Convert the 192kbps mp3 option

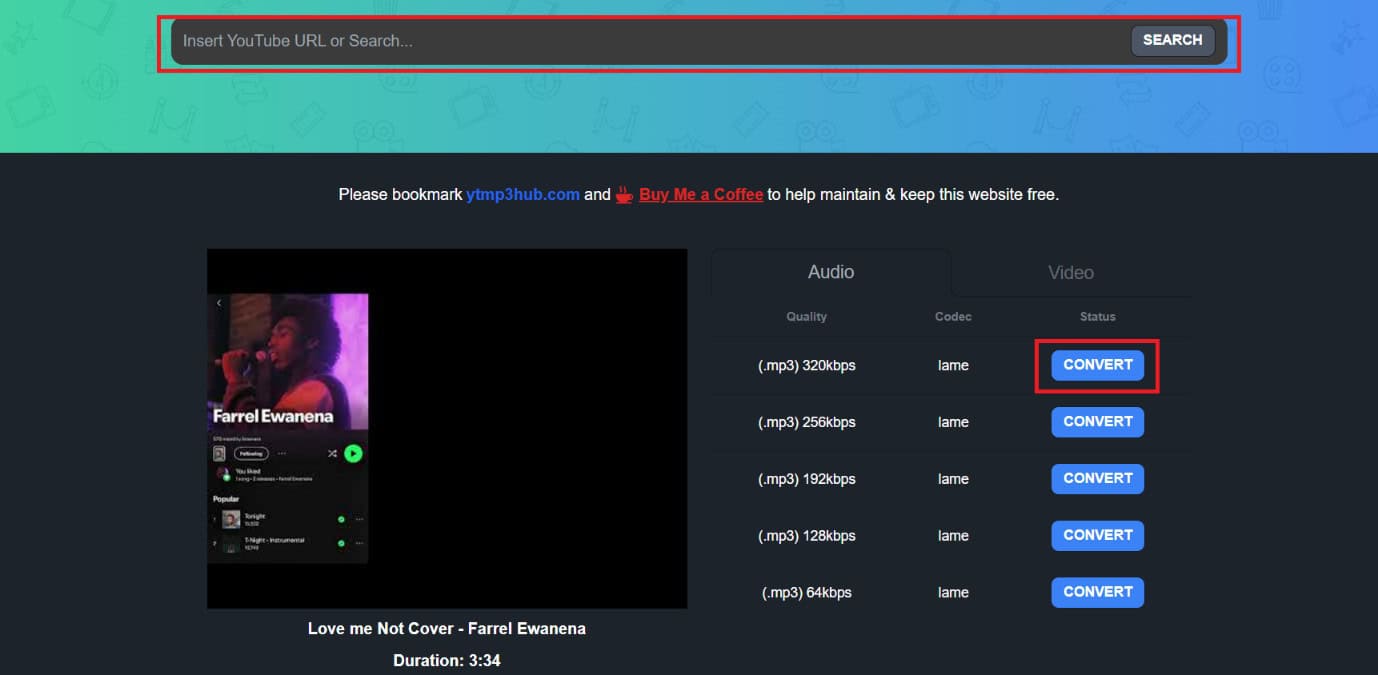point(1097,479)
